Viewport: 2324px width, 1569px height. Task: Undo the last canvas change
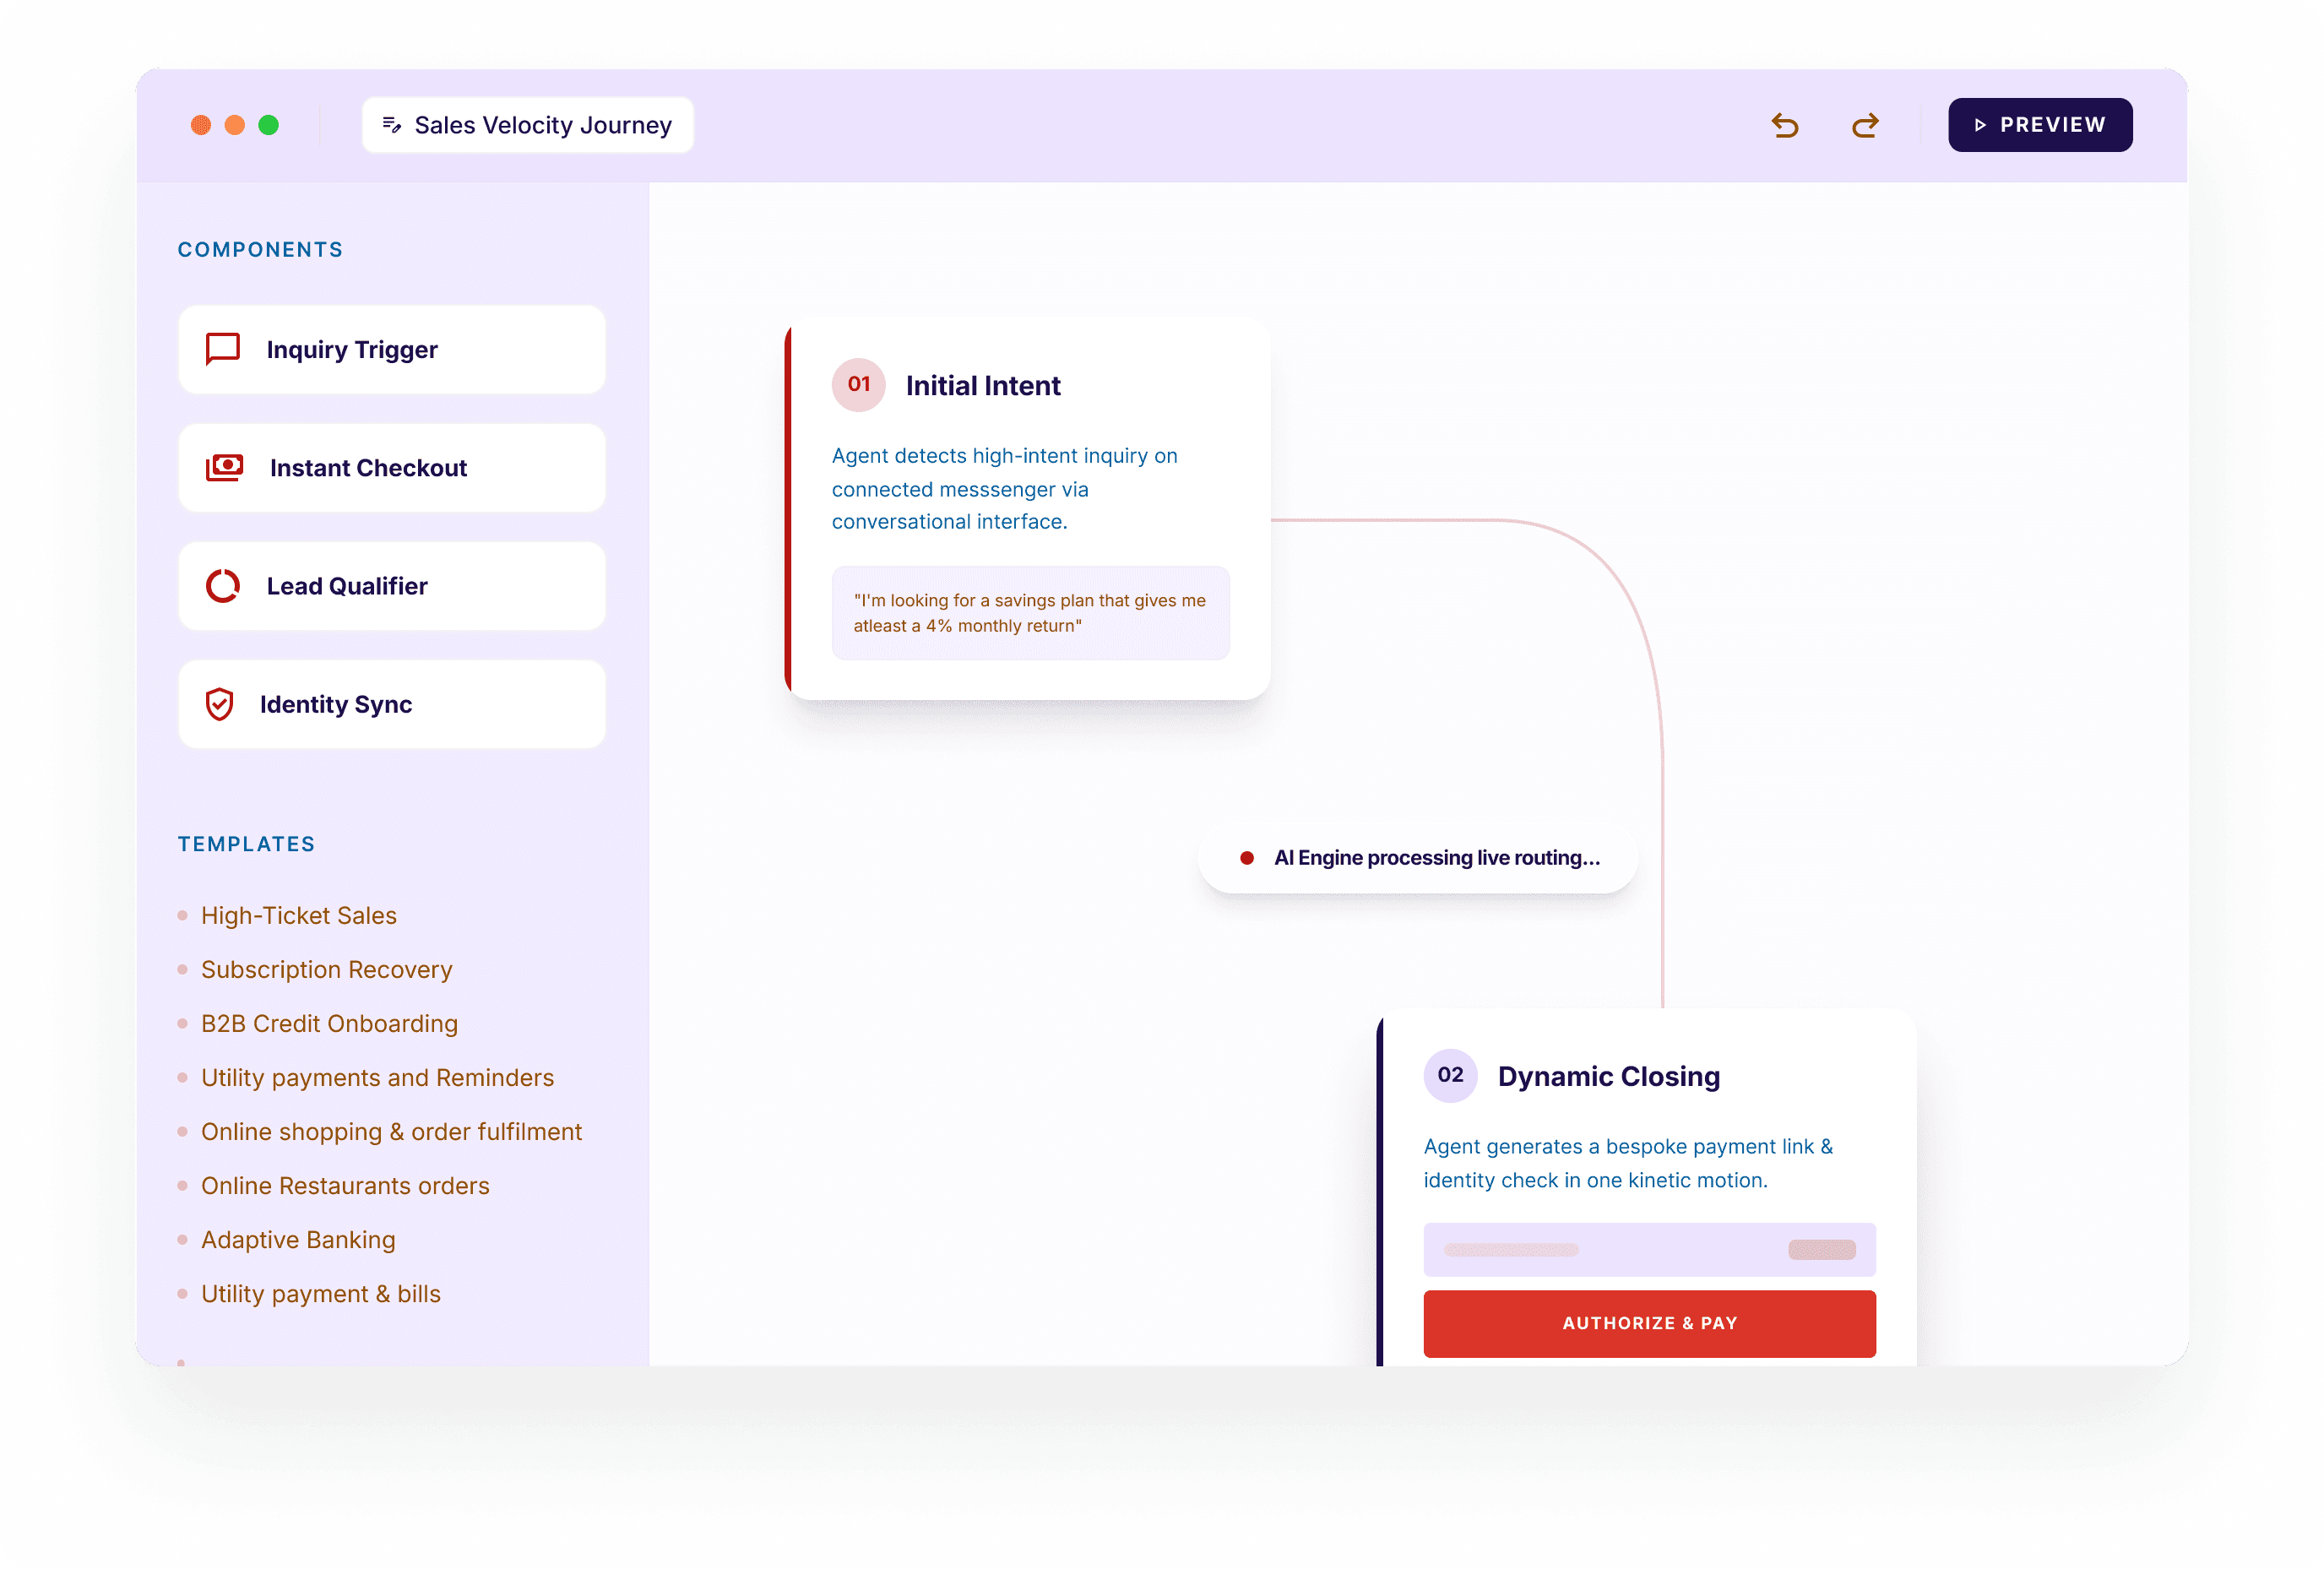pos(1786,124)
